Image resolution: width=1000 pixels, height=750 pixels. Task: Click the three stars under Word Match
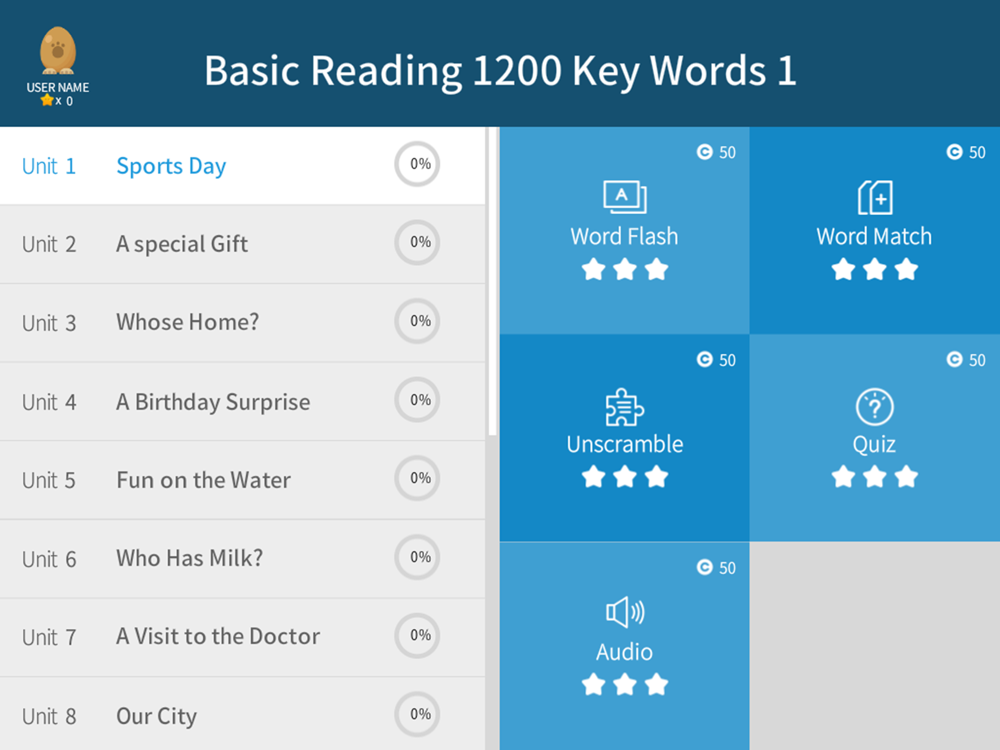[874, 269]
